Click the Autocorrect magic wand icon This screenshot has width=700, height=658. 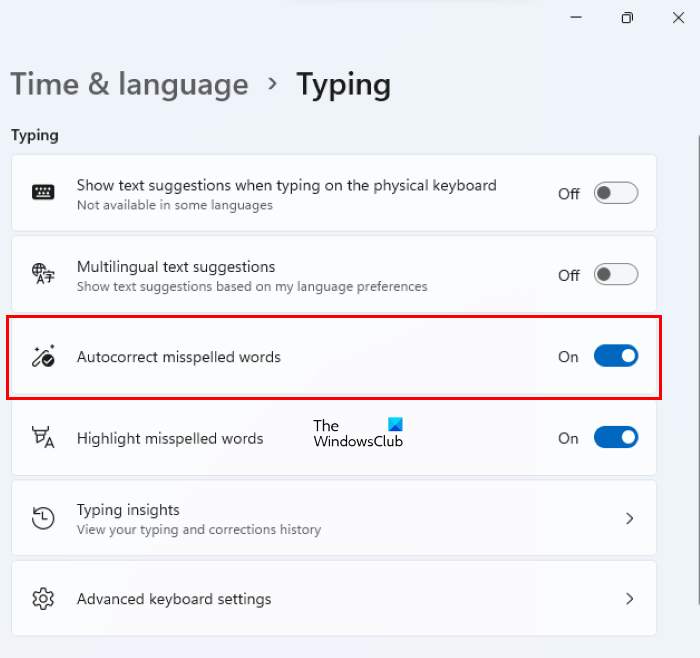[43, 356]
